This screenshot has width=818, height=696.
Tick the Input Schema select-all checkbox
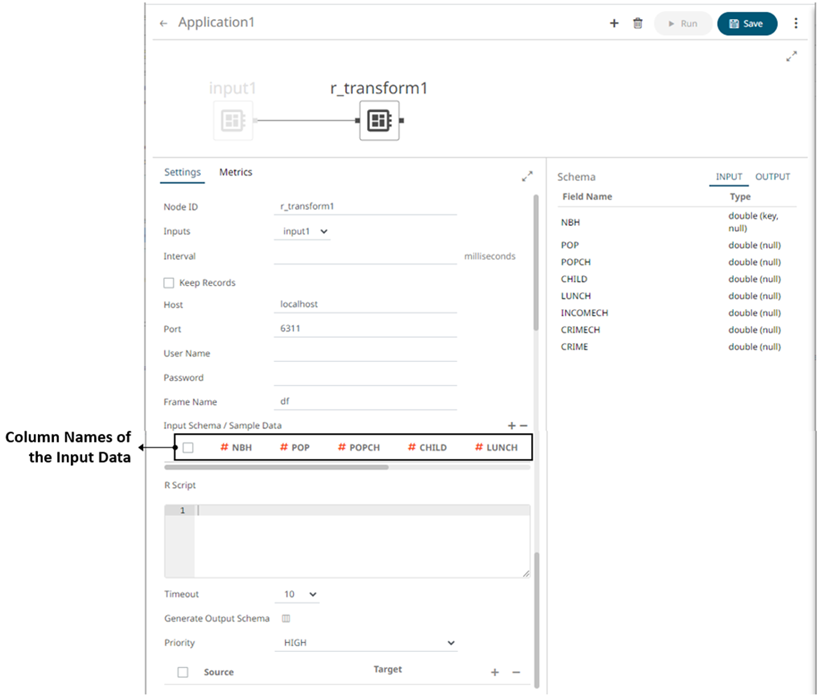[188, 448]
